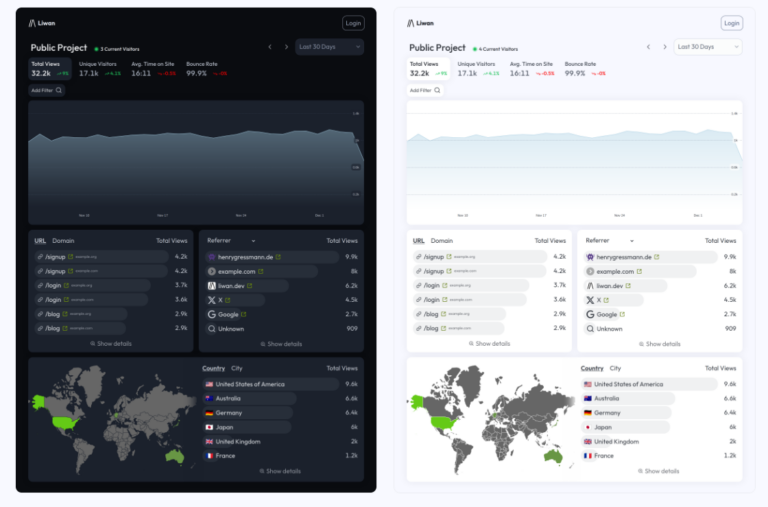Select Bounce Rate metric in dark dashboard

click(x=206, y=69)
